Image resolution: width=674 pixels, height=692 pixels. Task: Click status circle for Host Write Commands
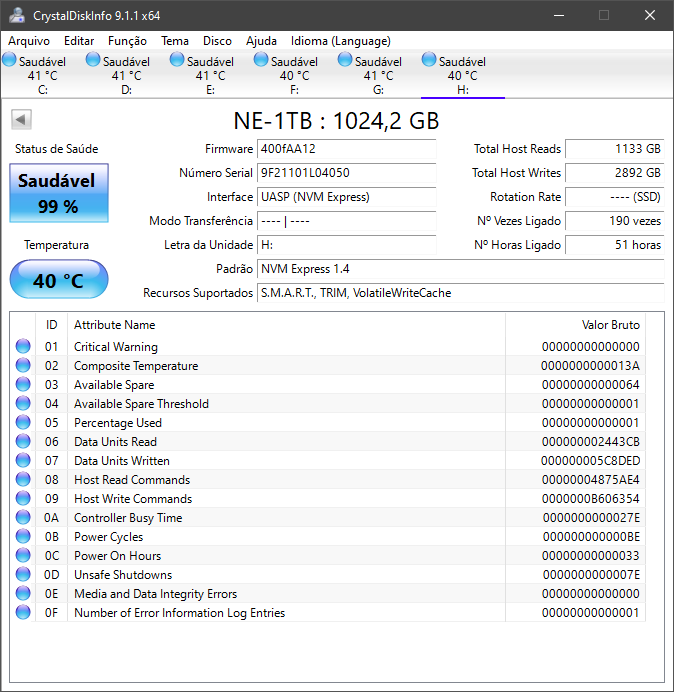pyautogui.click(x=23, y=498)
